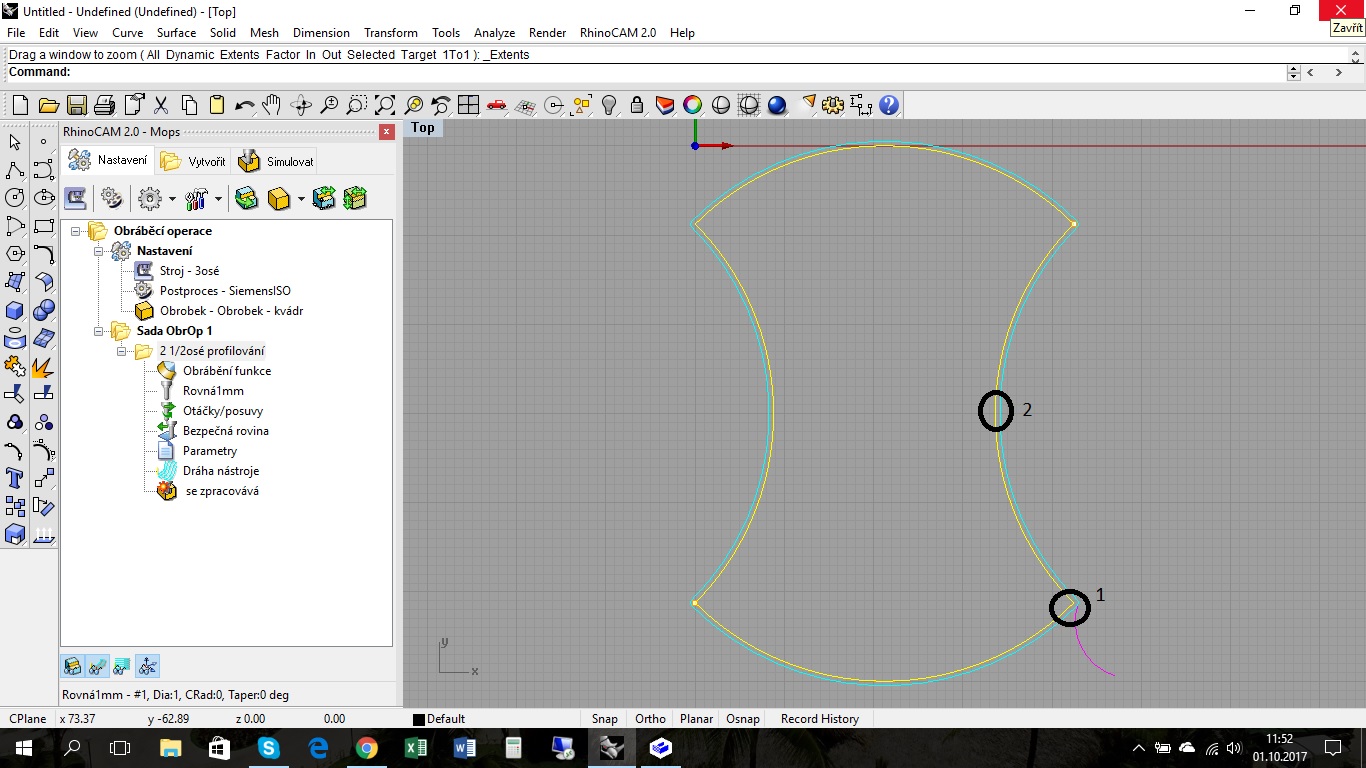Toggle the Snap status bar option

pyautogui.click(x=604, y=719)
